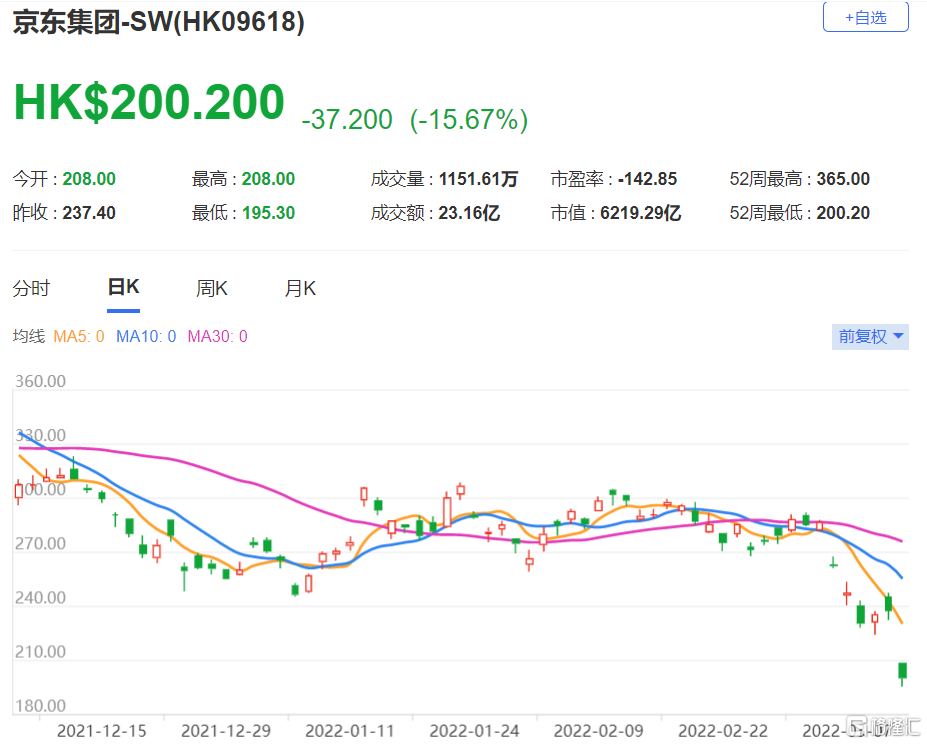
Task: Click the 市盈率 -142.85 value
Action: [x=647, y=180]
